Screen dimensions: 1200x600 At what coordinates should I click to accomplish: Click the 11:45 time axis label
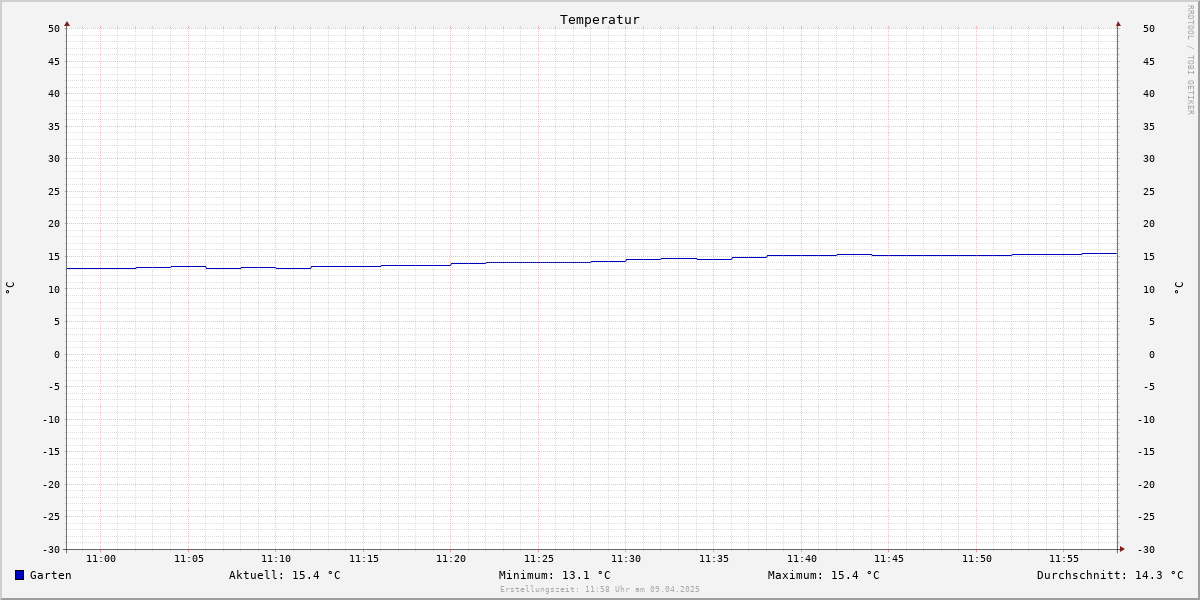[889, 559]
